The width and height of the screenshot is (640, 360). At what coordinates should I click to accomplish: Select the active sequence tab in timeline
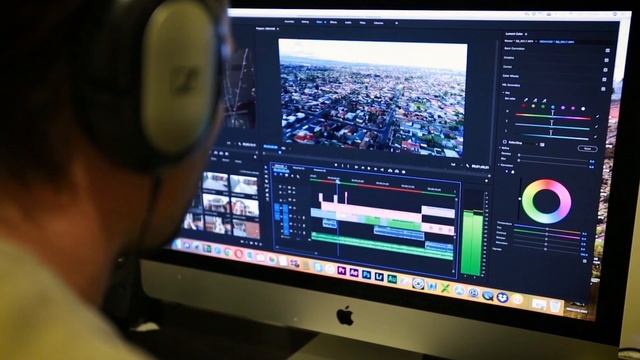[x=280, y=167]
